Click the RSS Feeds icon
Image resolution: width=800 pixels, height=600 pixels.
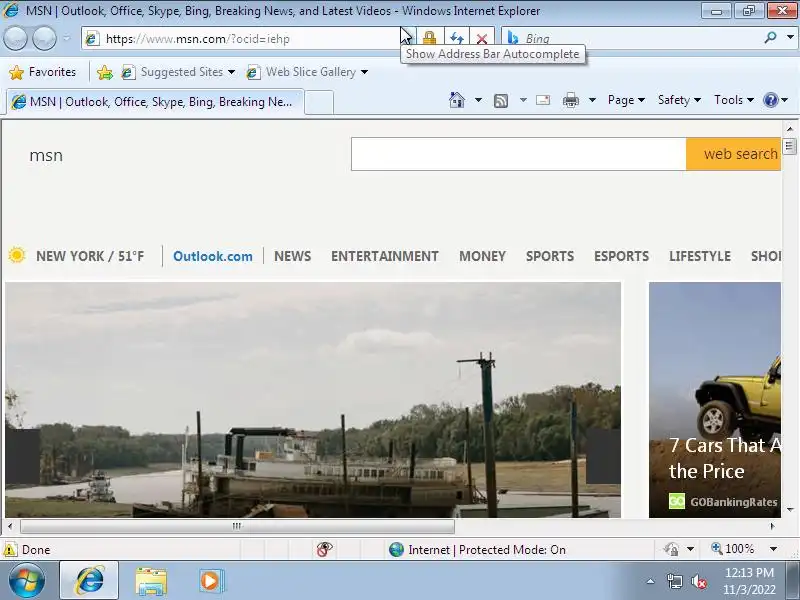[x=501, y=101]
